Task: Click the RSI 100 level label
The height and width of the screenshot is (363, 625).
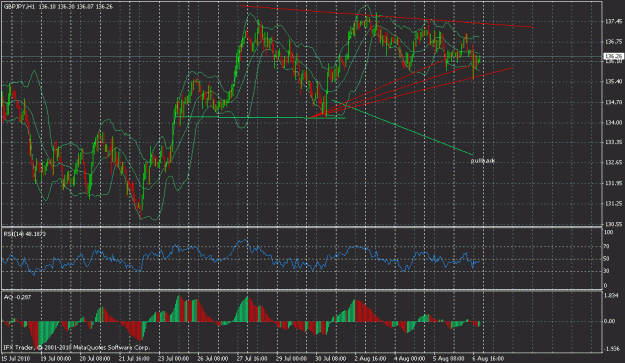Action: [x=608, y=232]
